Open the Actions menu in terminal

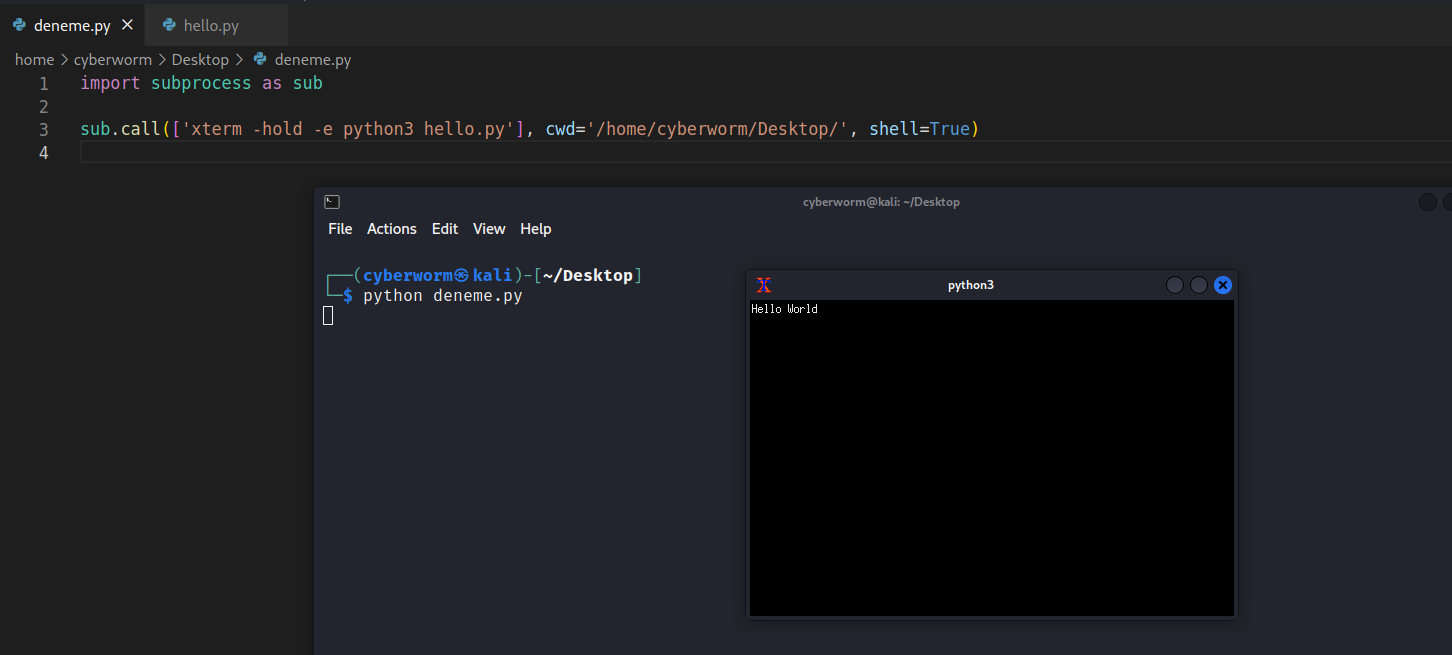tap(391, 229)
